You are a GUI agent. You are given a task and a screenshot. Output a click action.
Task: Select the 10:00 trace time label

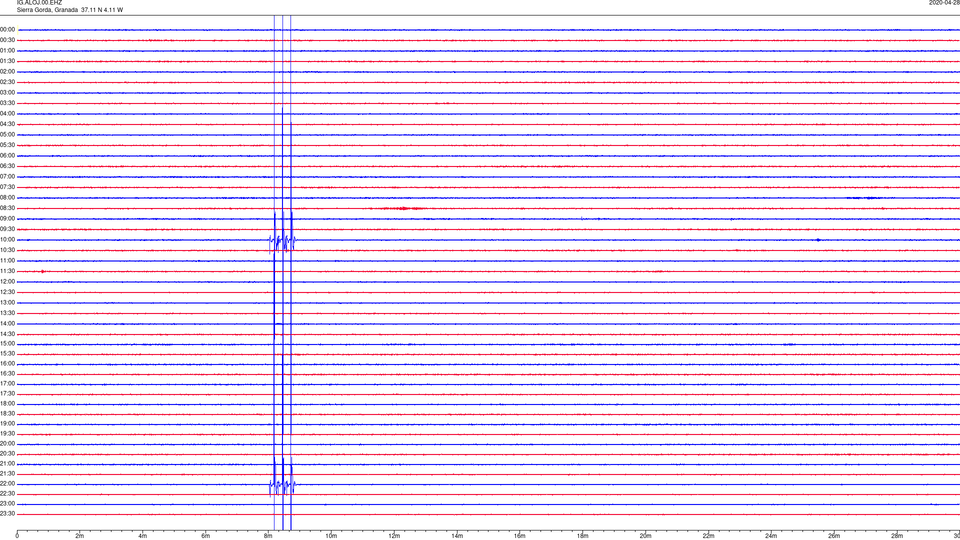[7, 239]
